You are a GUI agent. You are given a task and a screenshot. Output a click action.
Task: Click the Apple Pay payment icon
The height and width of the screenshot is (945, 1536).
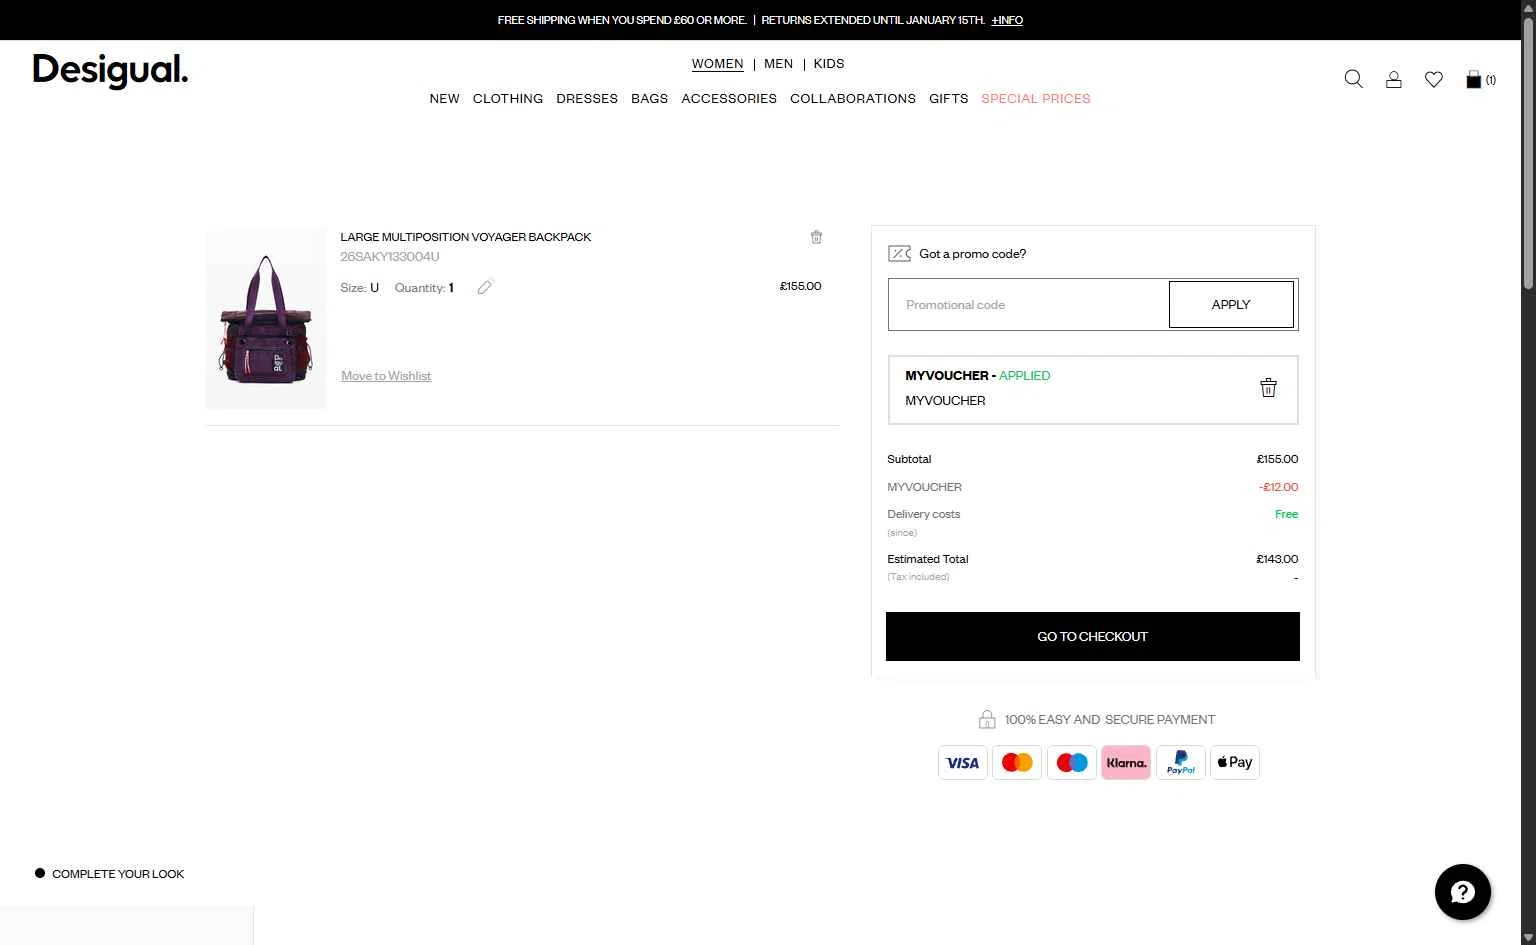point(1235,763)
